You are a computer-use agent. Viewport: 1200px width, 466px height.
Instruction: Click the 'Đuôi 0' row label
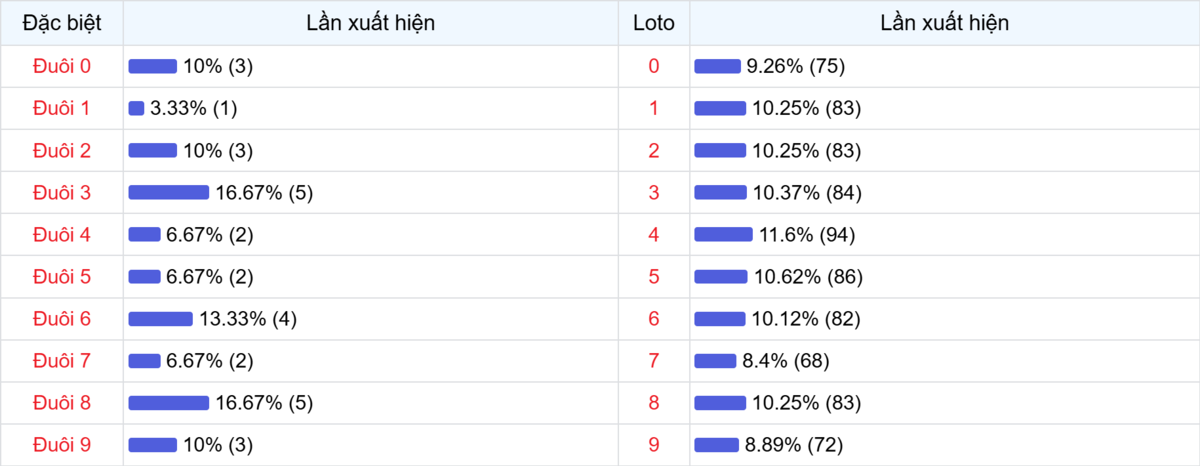62,66
